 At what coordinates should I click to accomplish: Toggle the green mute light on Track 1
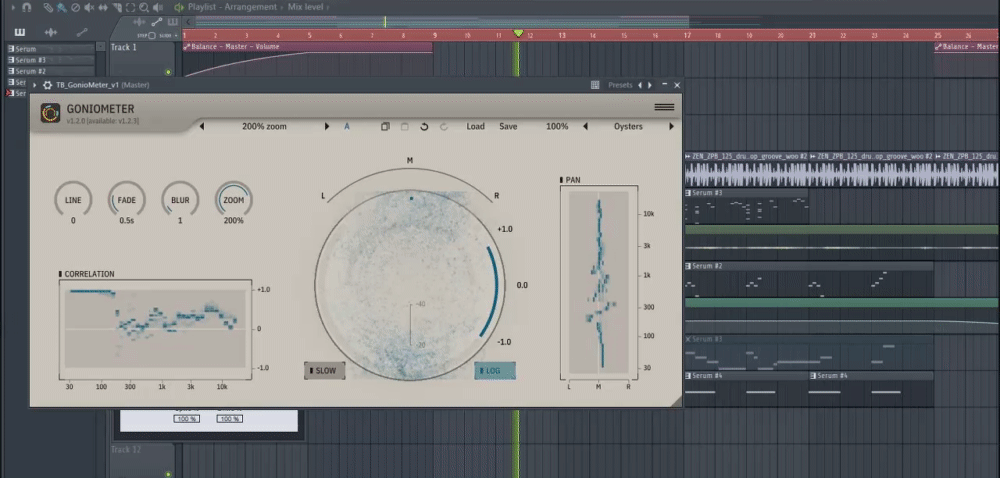(168, 72)
